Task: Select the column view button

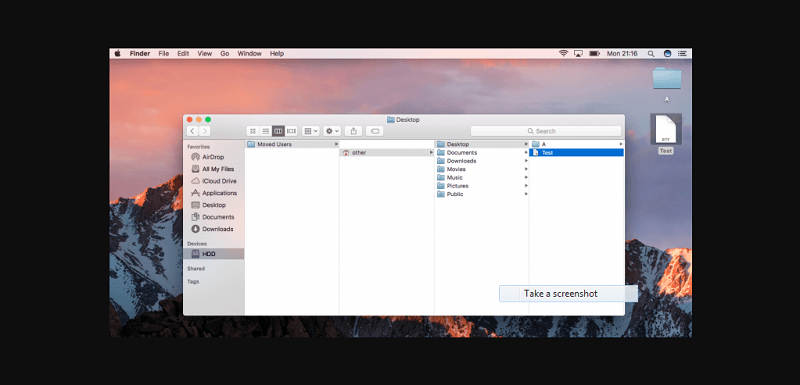Action: [278, 131]
